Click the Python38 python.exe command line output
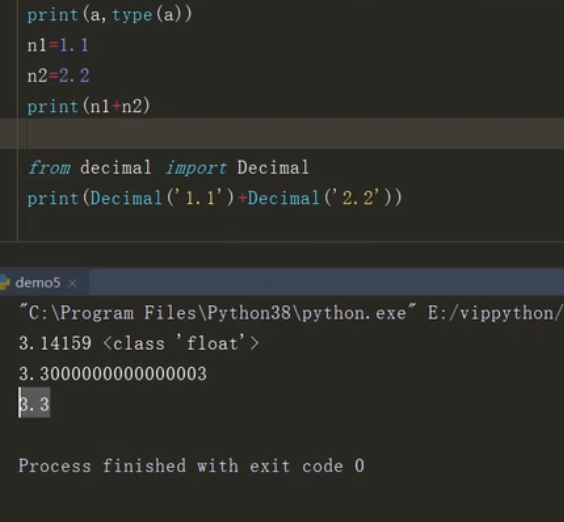 tap(291, 313)
